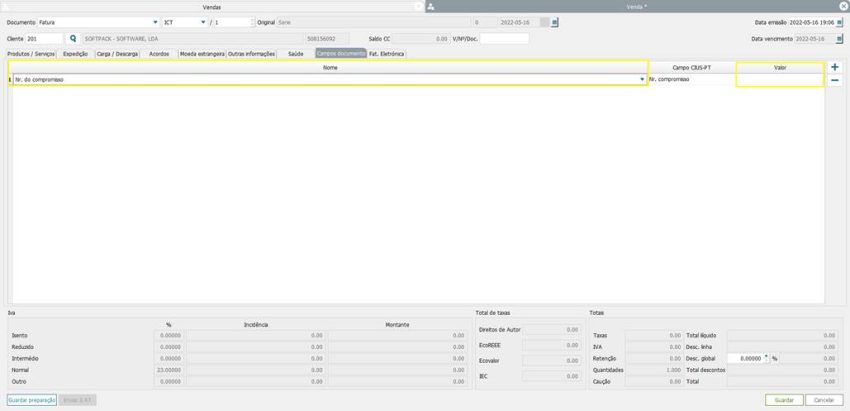
Task: Click the Cliente number input field
Action: tap(44, 38)
